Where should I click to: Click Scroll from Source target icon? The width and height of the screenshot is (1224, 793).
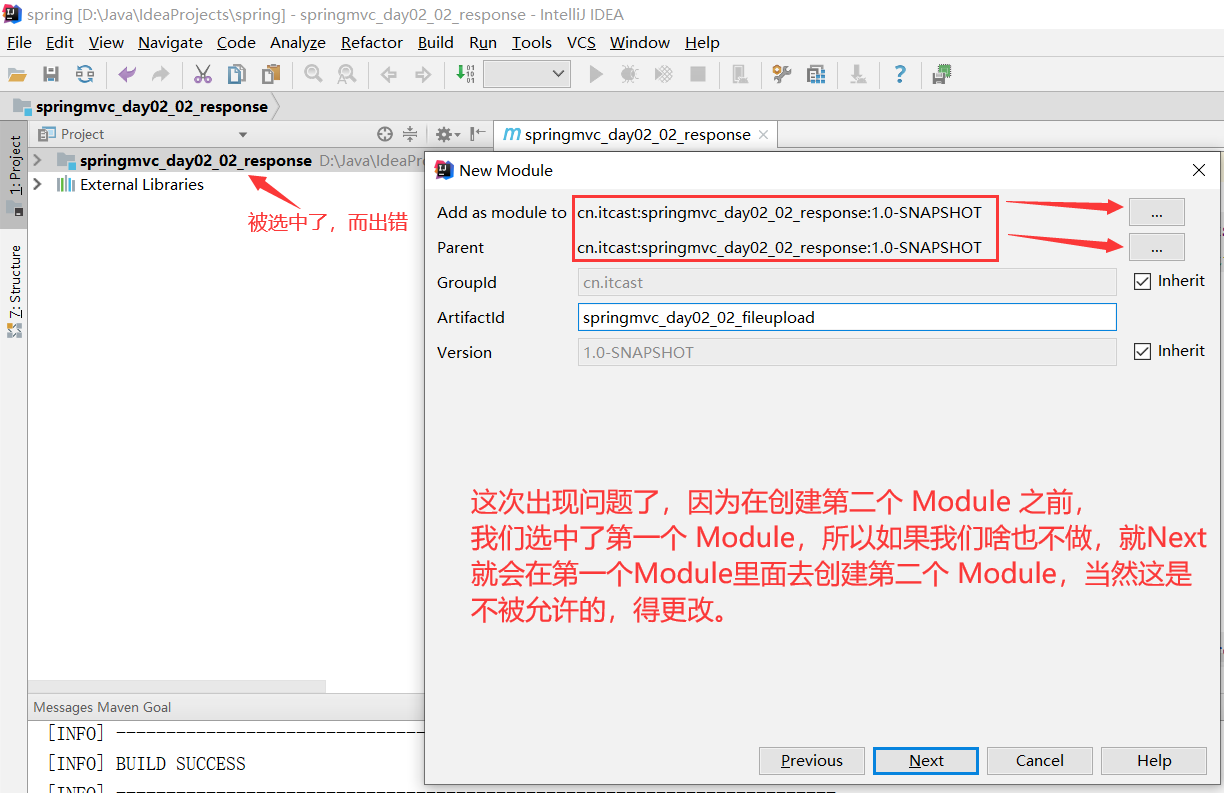[385, 134]
